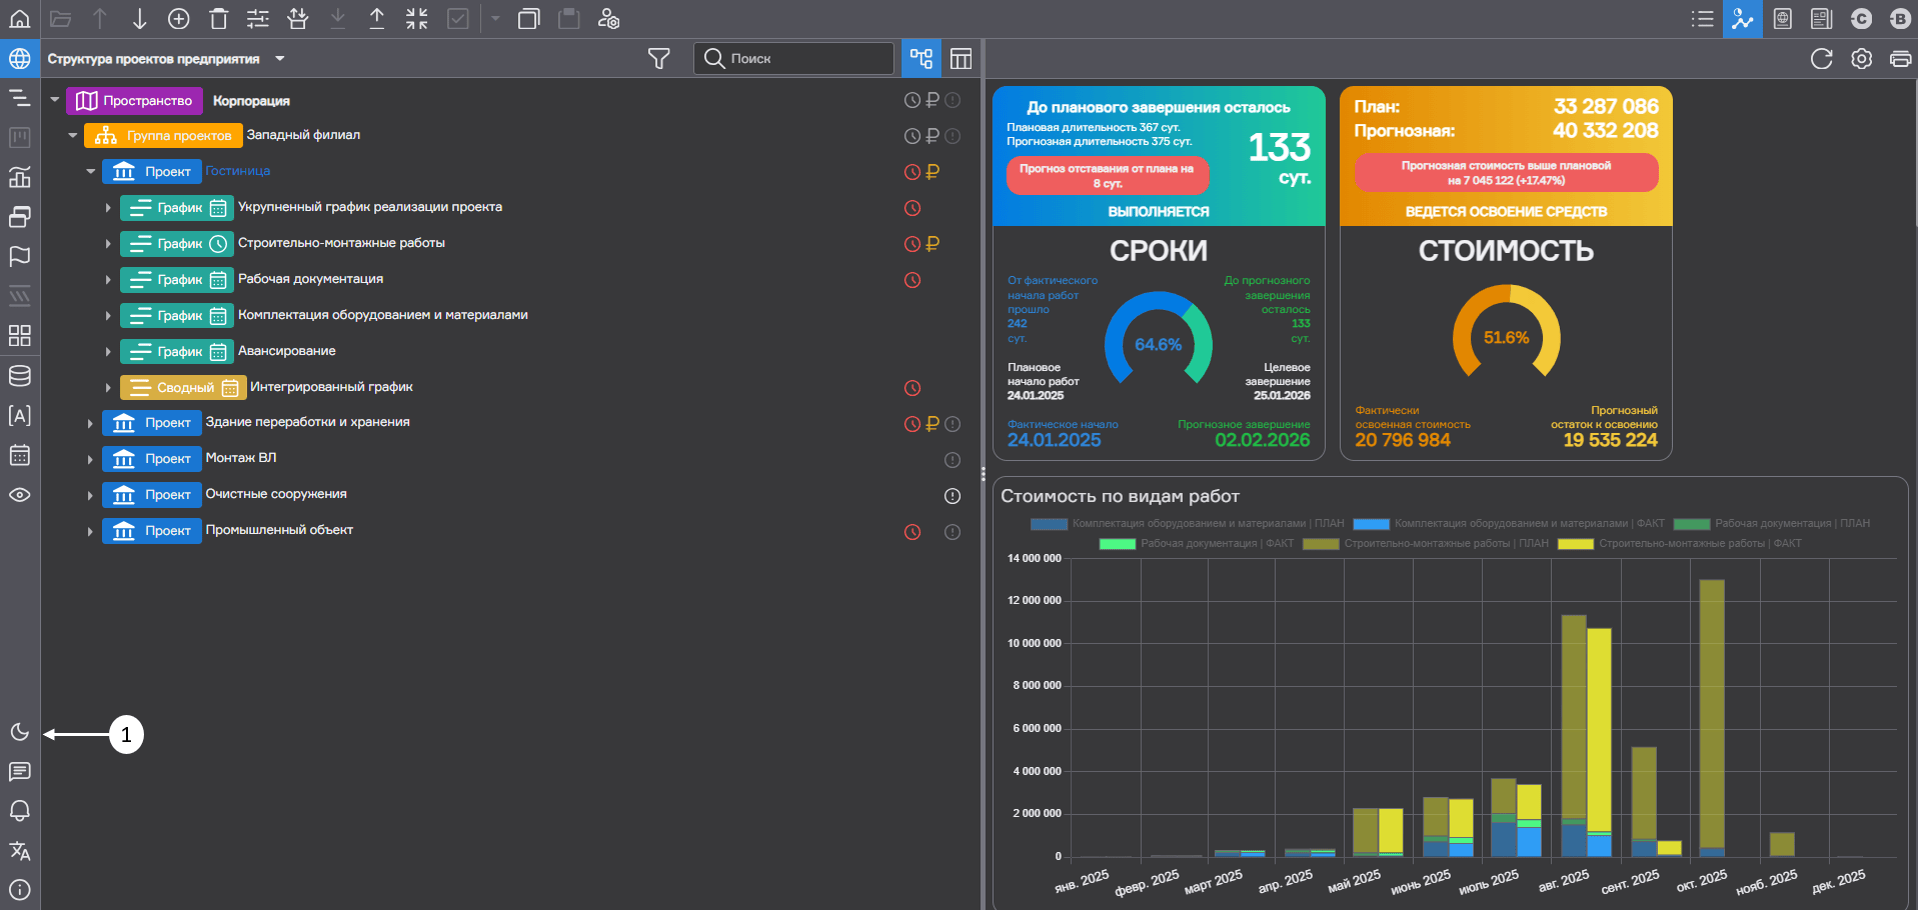Expand Строительно-монтажные работы schedule

coord(108,244)
